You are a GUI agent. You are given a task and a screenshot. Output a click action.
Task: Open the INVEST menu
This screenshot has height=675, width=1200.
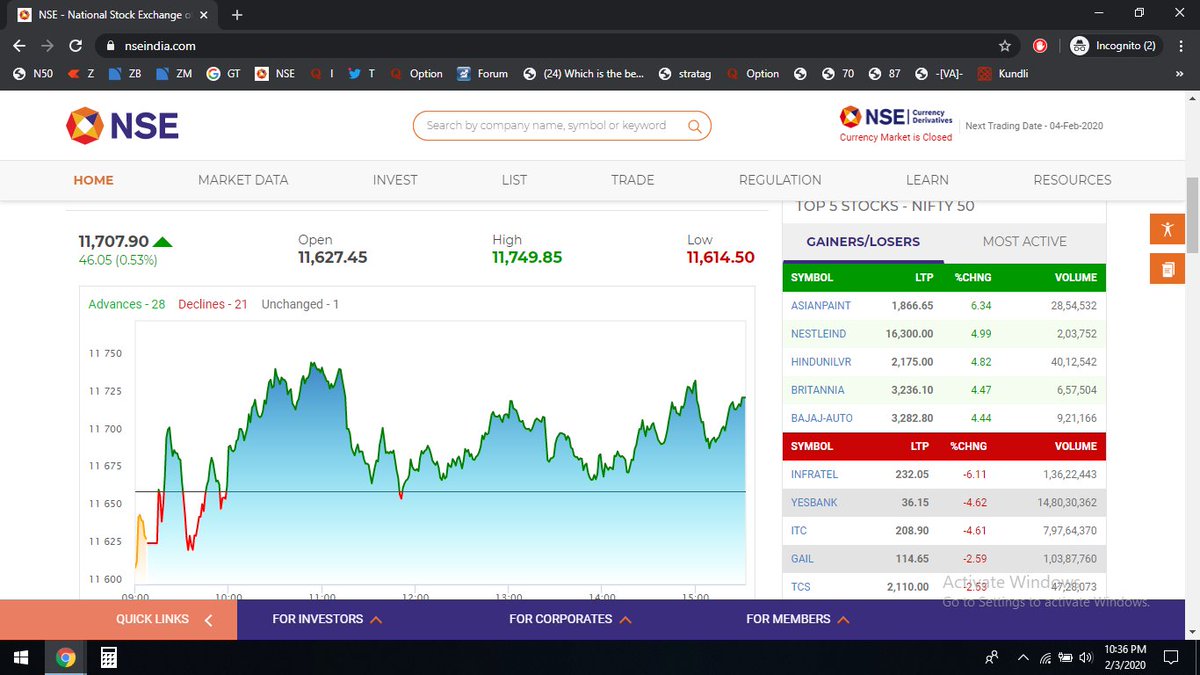(x=395, y=180)
